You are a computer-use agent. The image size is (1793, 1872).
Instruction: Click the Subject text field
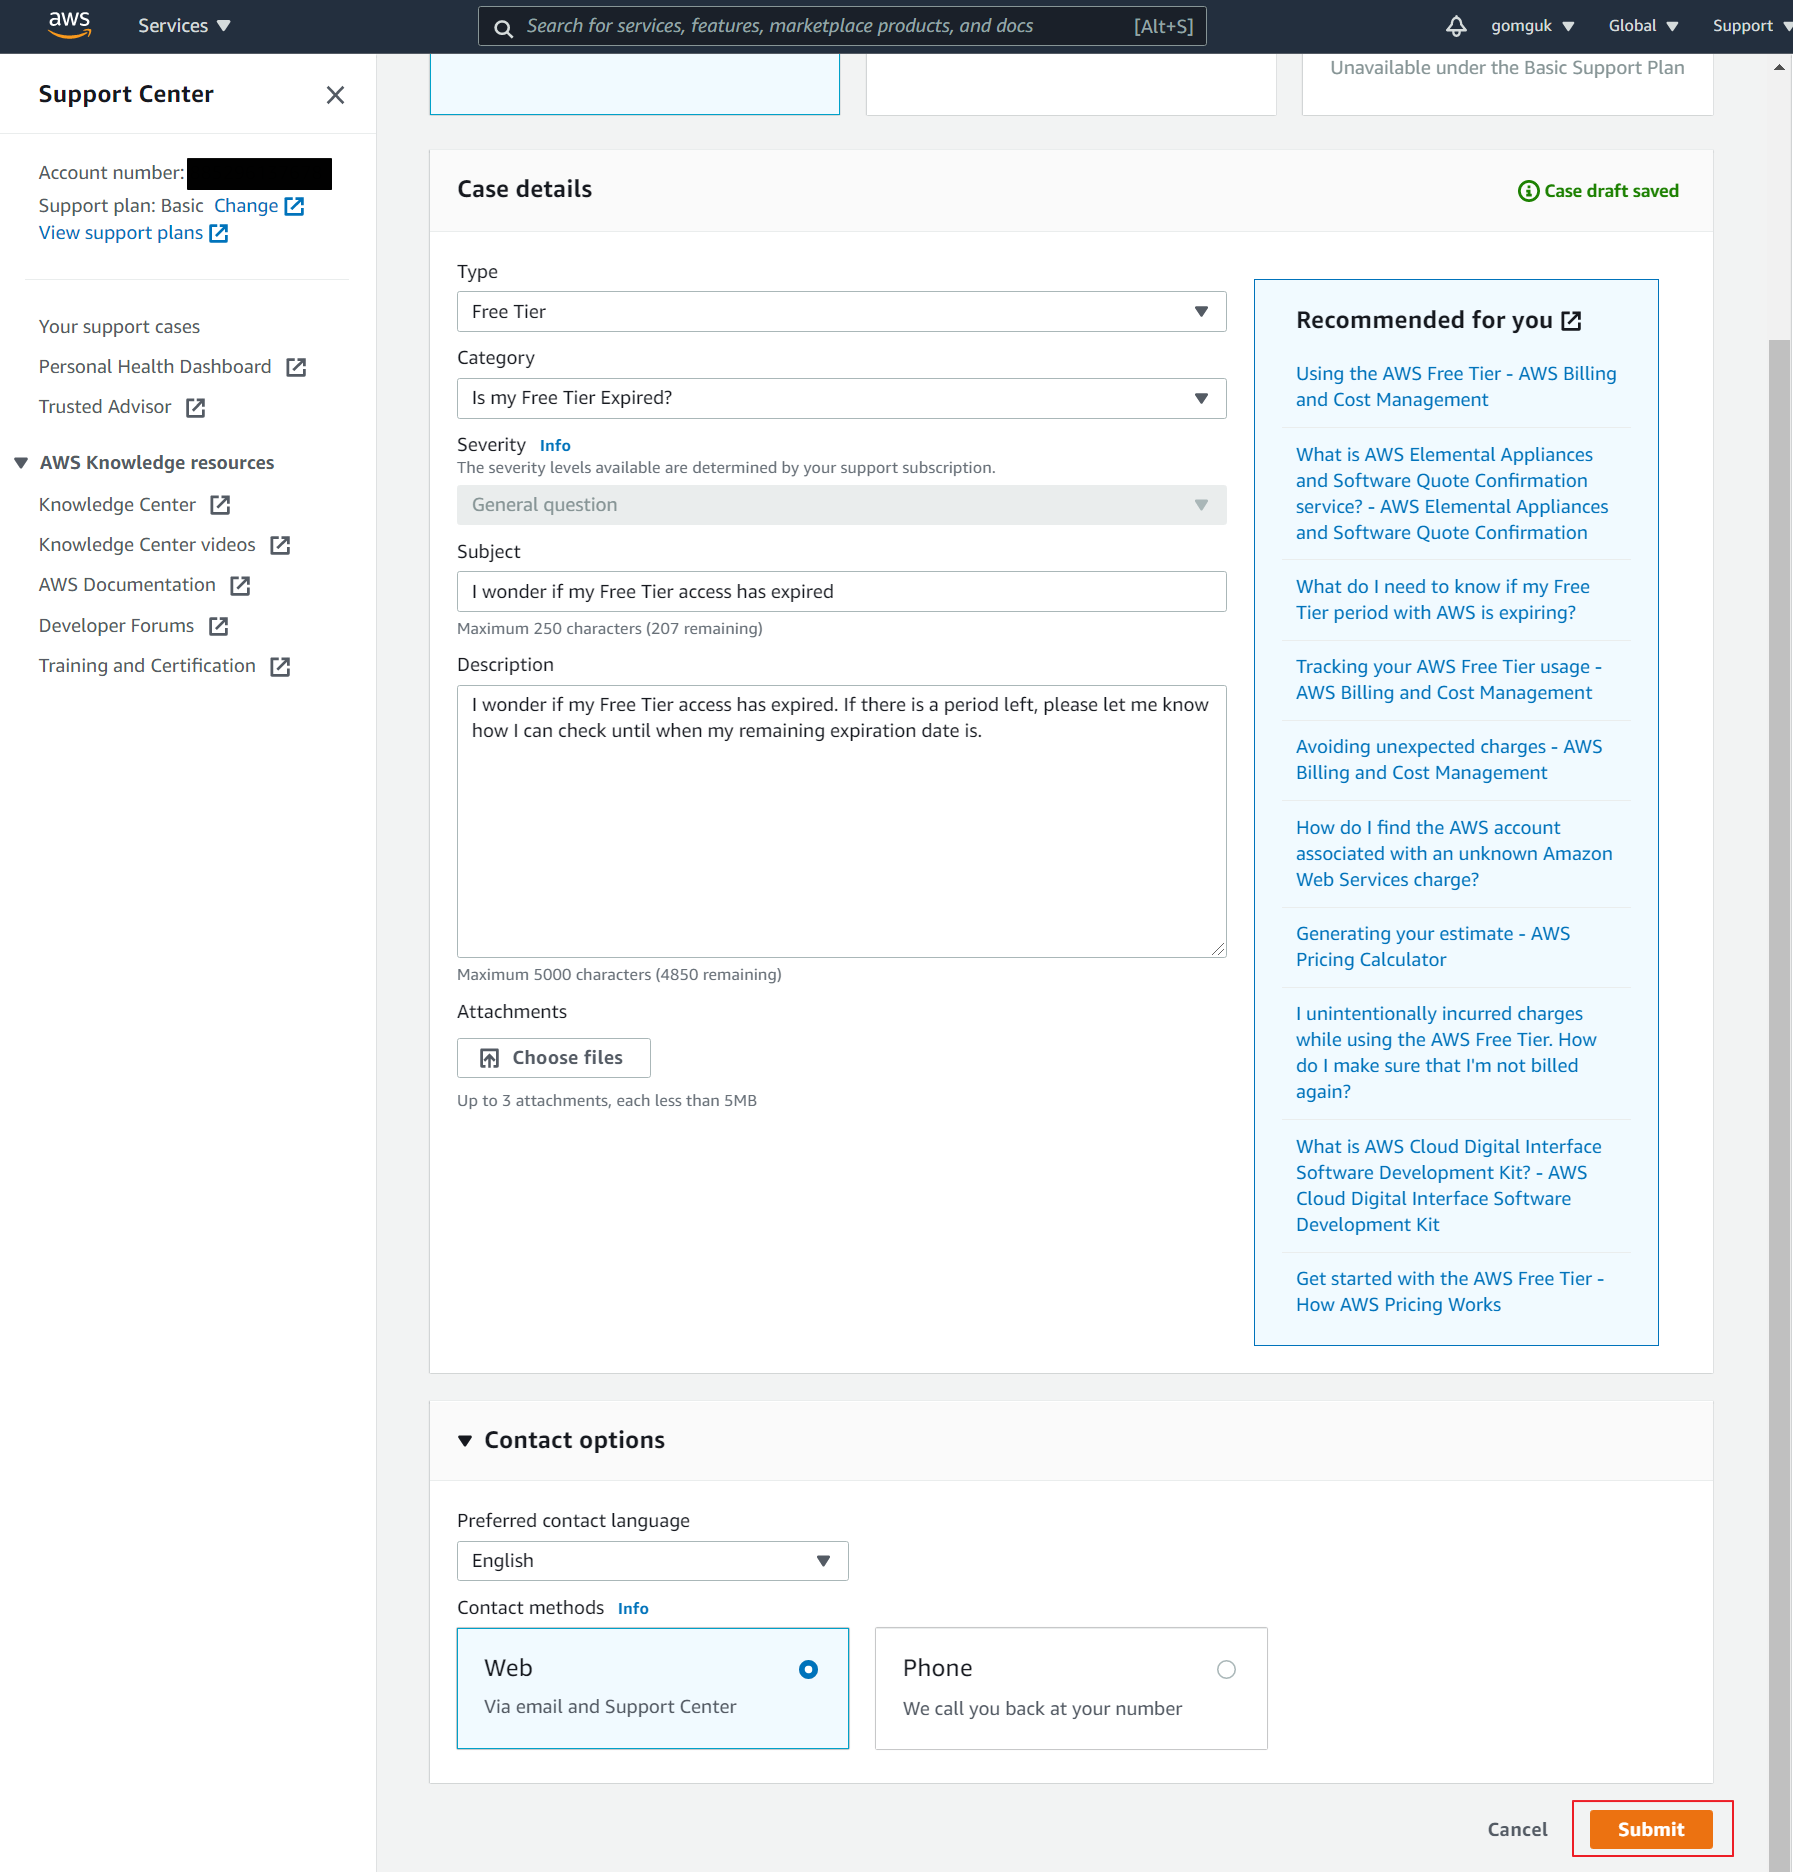point(841,592)
